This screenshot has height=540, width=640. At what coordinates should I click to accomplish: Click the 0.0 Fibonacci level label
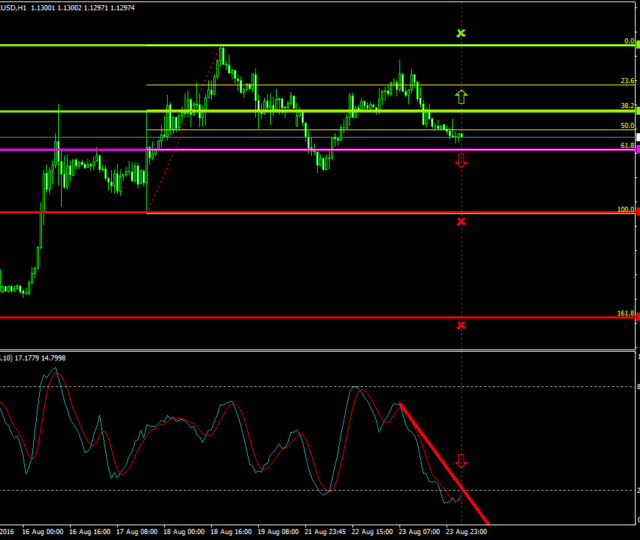[x=629, y=41]
